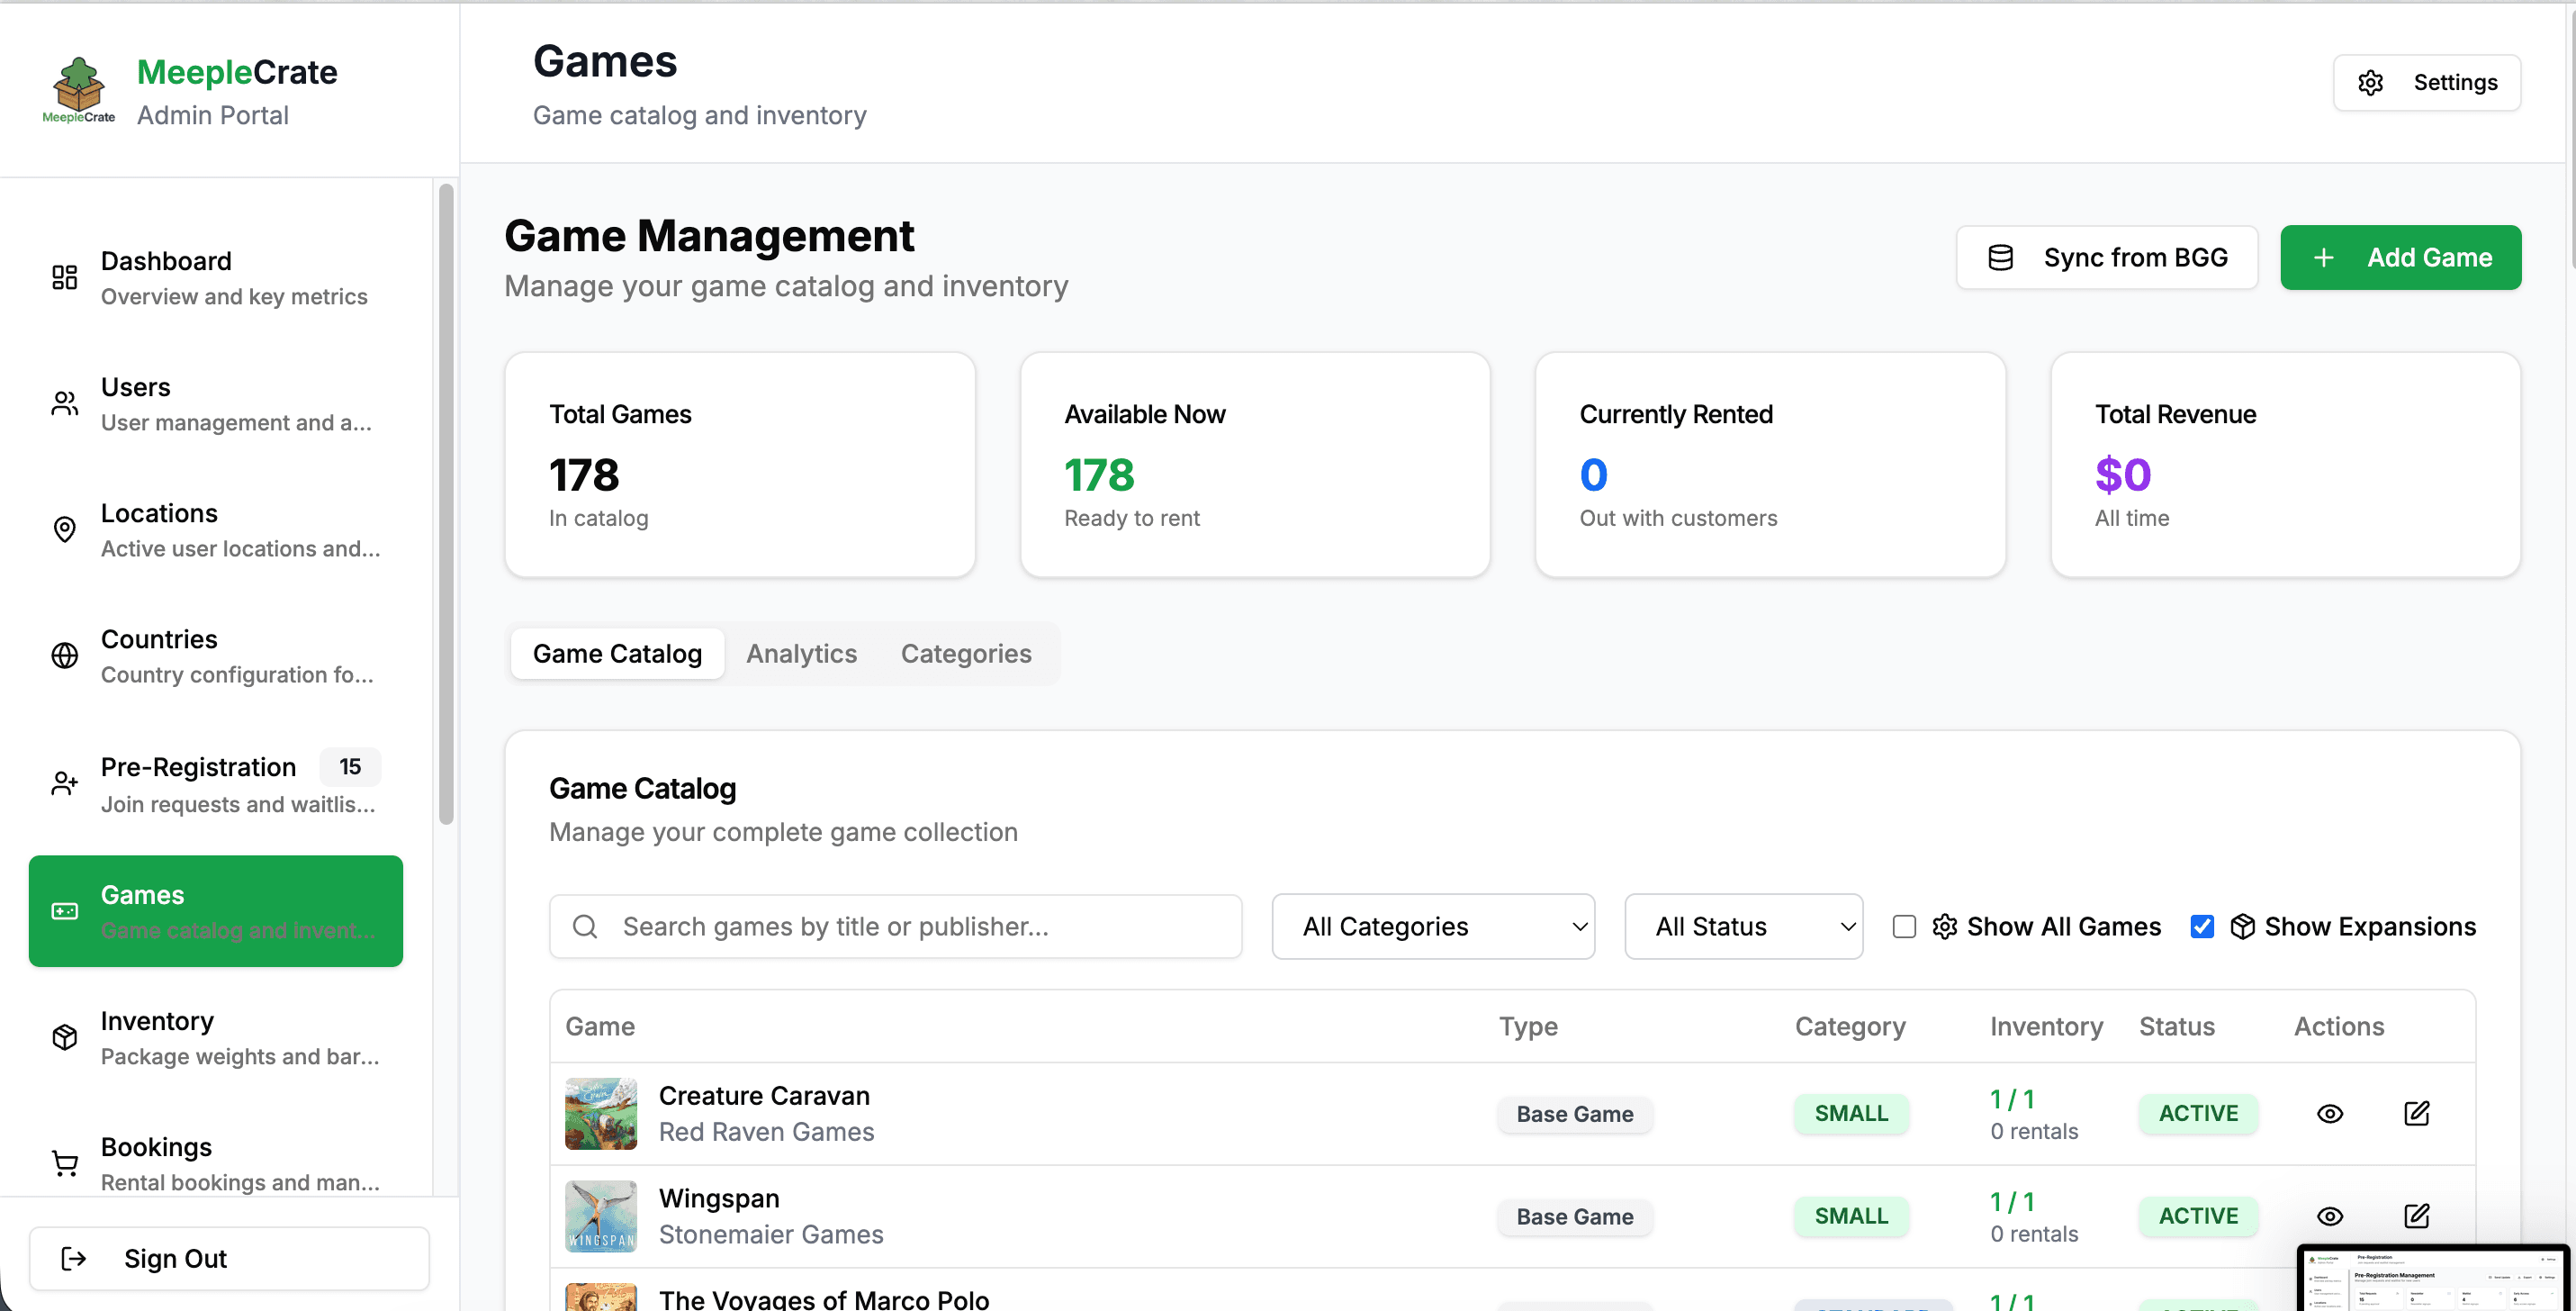
Task: Click the Pre-Registration user-plus icon
Action: click(x=65, y=783)
